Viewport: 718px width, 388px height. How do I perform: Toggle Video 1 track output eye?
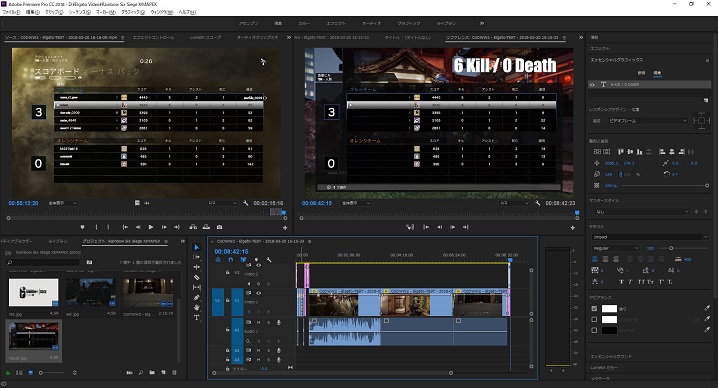(x=258, y=293)
